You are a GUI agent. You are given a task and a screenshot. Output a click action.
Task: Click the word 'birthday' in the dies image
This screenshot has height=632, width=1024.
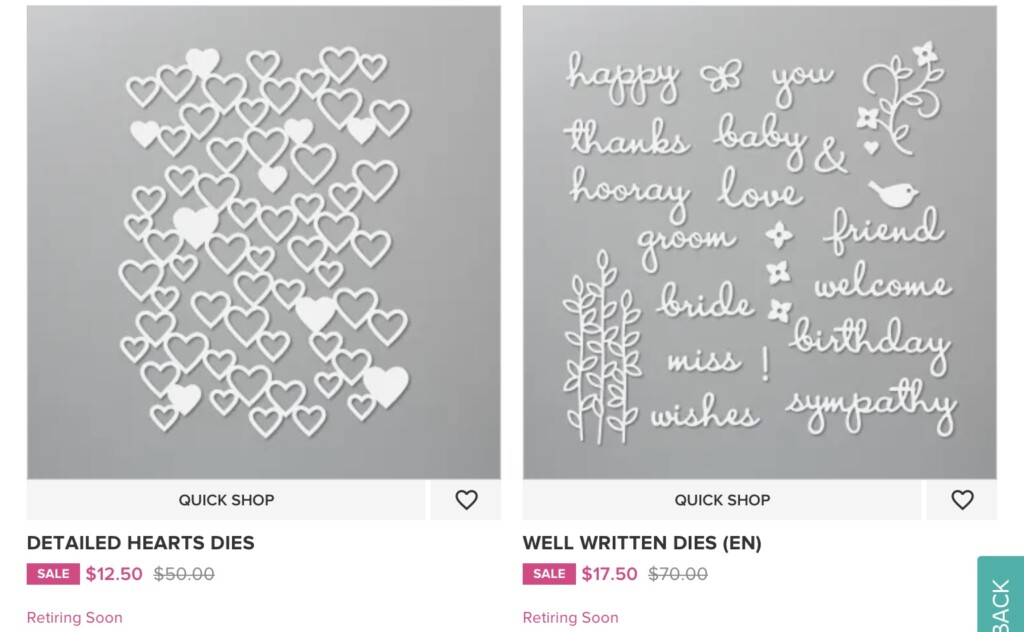click(x=870, y=341)
